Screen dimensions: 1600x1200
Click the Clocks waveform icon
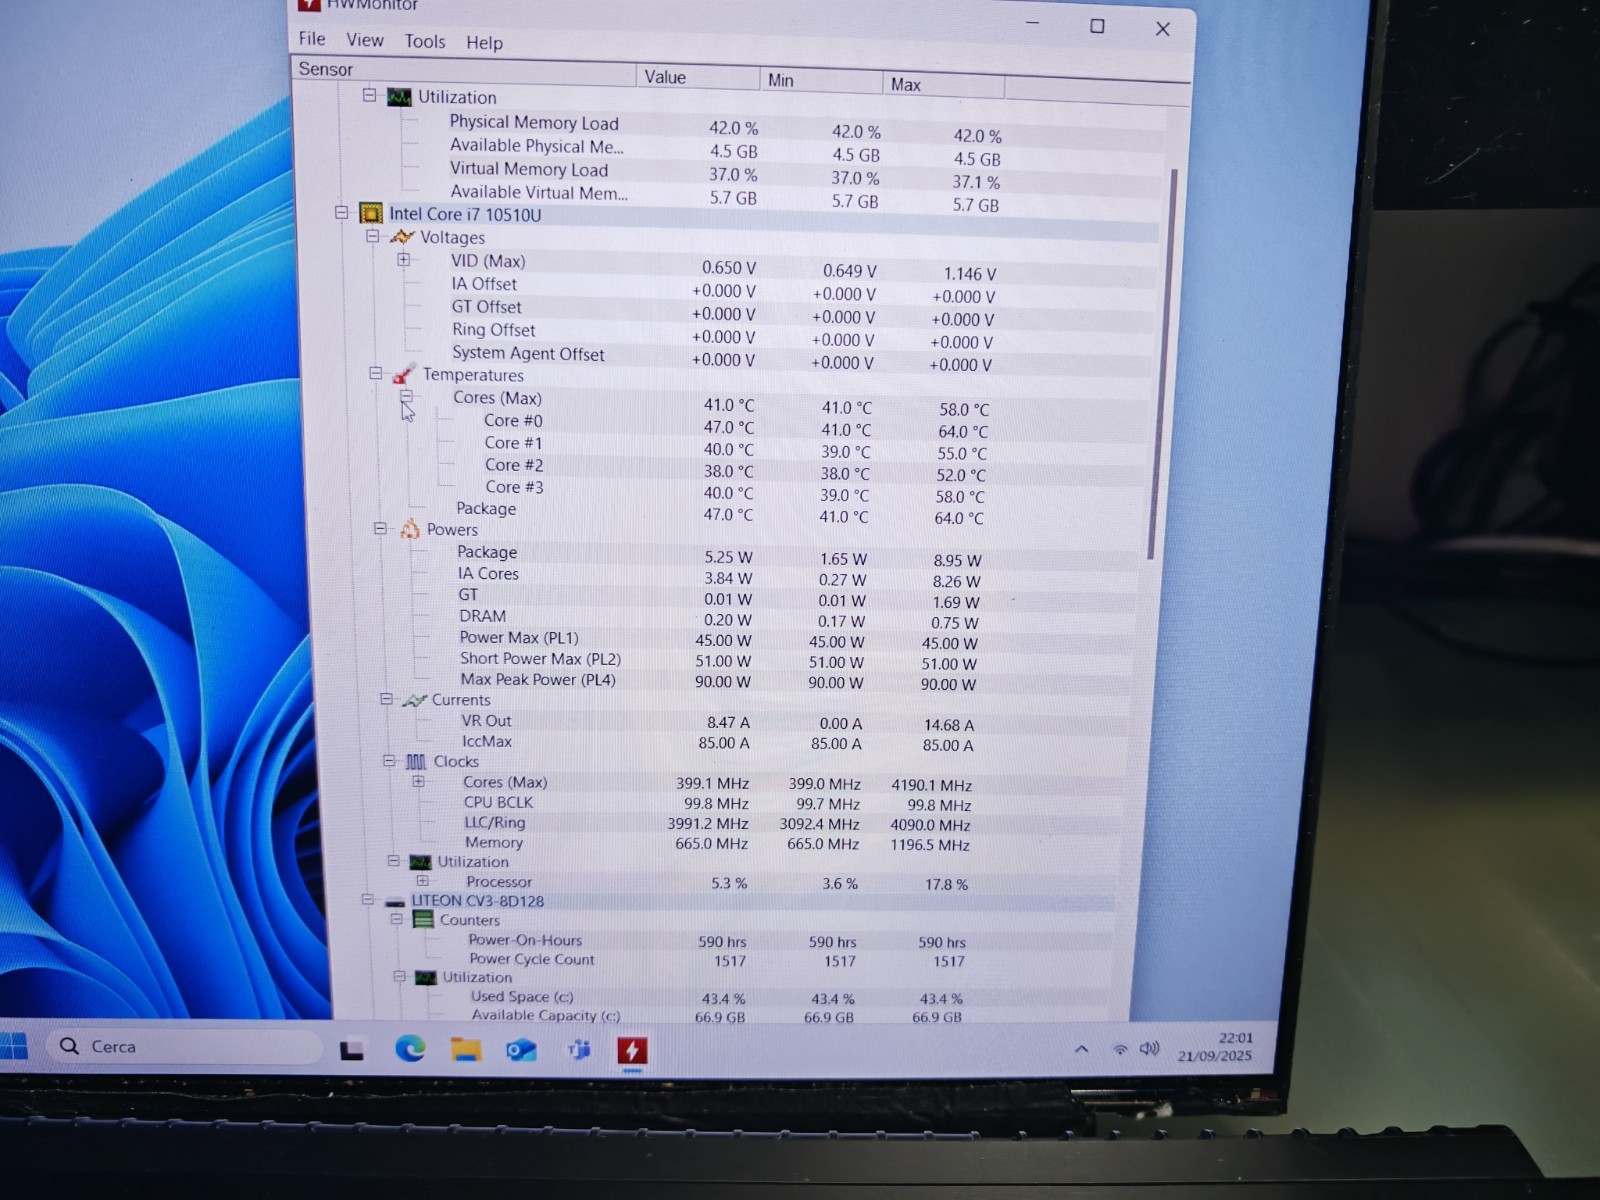tap(416, 761)
